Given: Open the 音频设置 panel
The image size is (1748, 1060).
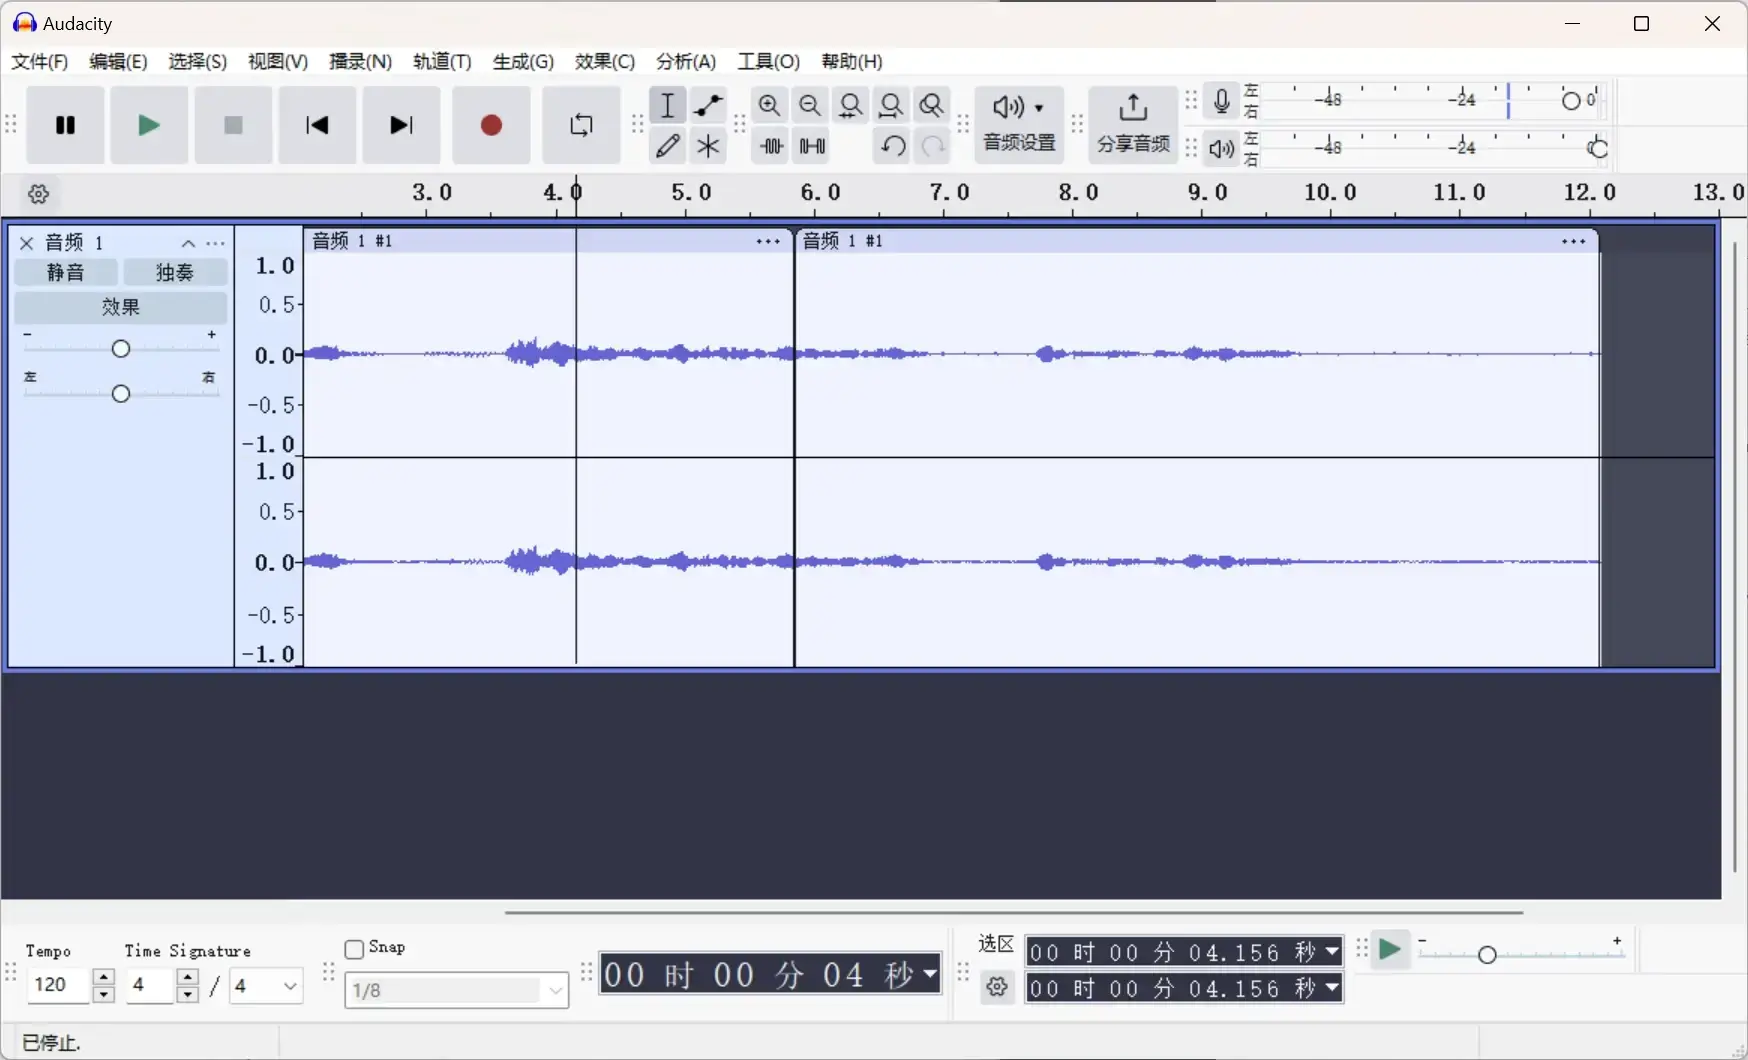Looking at the screenshot, I should [x=1018, y=125].
